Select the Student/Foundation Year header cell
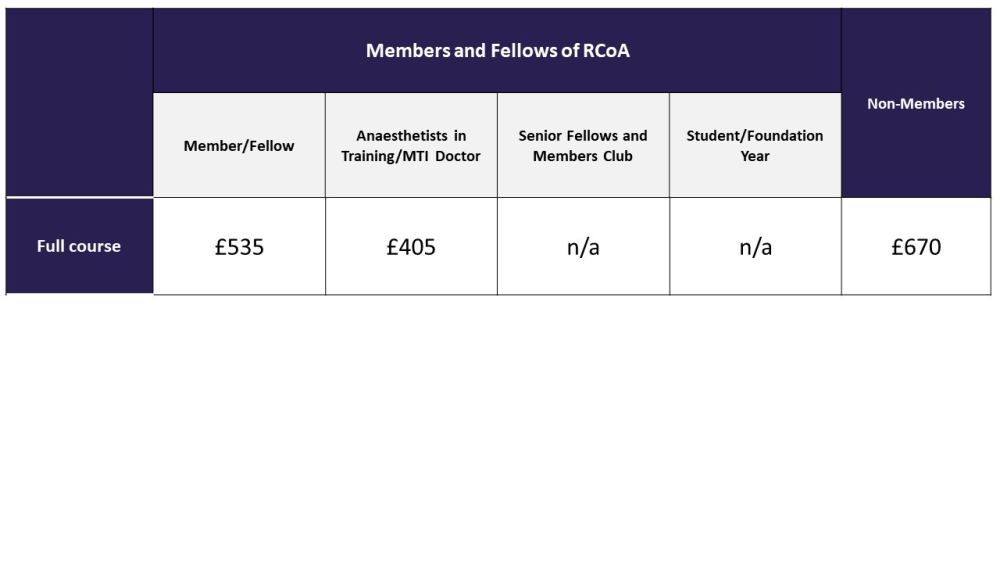This screenshot has width=1000, height=563. 755,145
